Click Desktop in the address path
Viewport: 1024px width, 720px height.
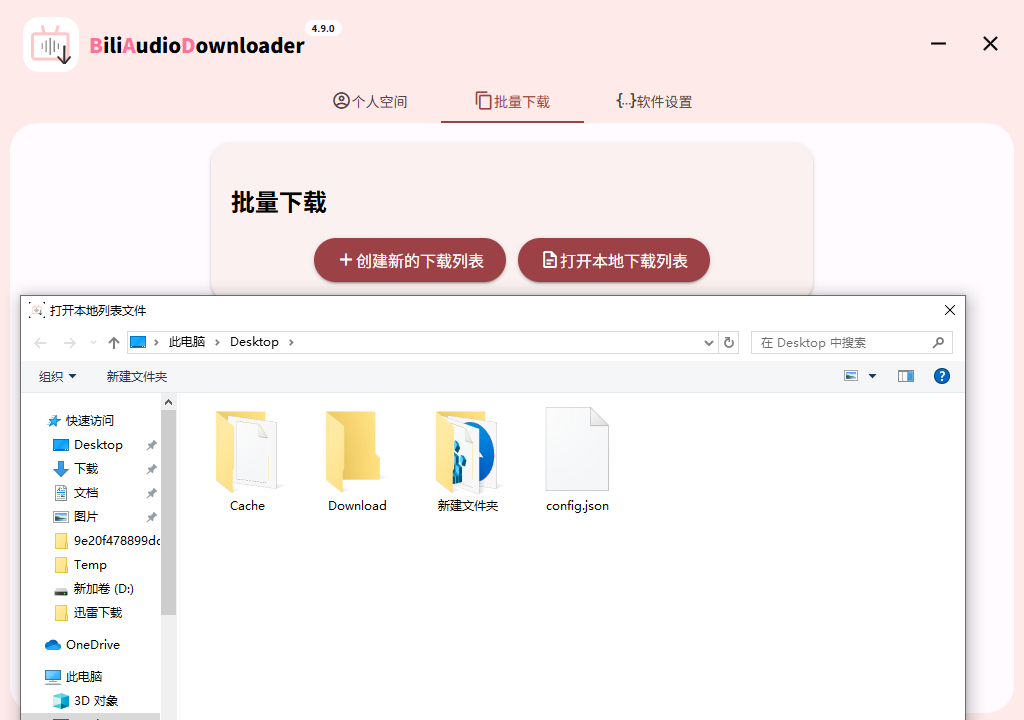[254, 342]
